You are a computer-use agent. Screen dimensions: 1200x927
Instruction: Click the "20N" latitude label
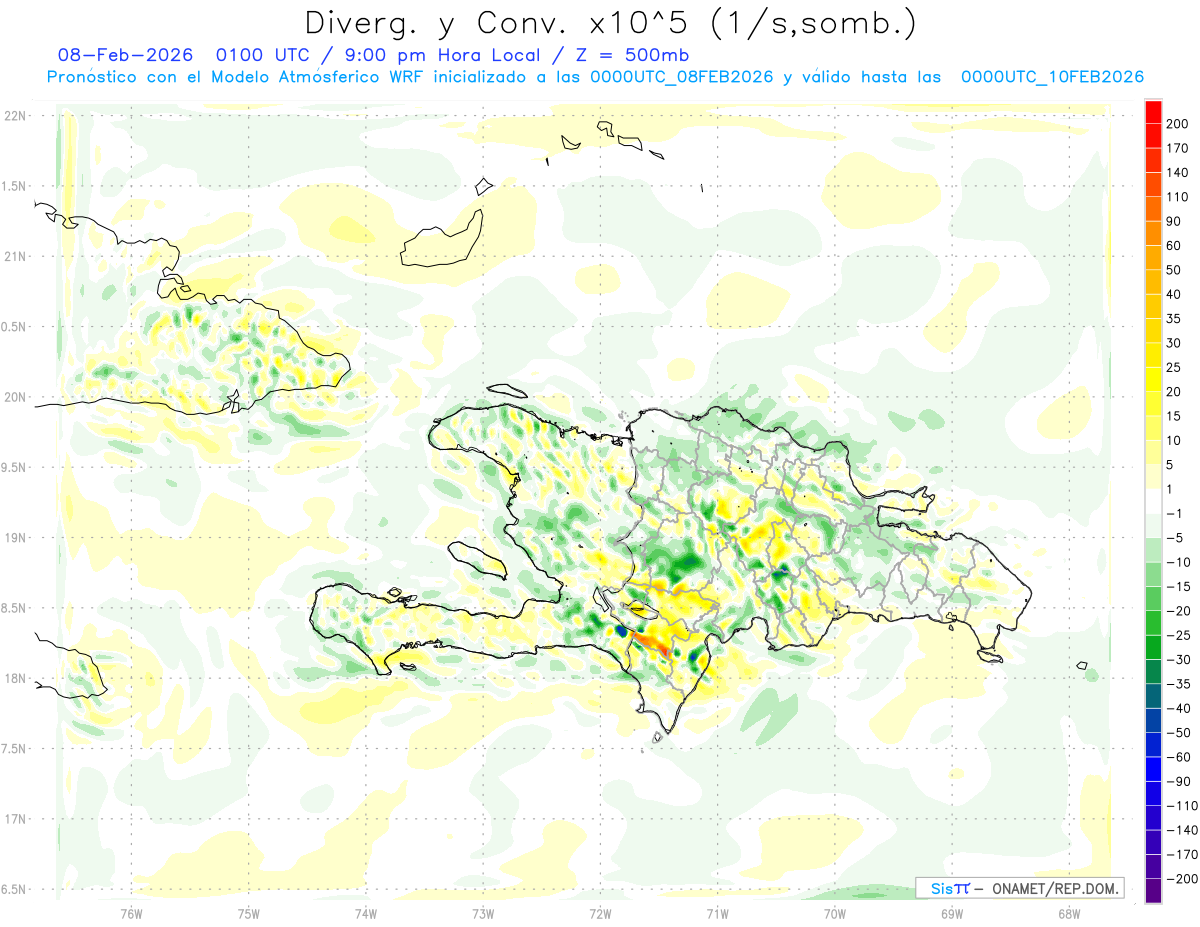tap(15, 397)
